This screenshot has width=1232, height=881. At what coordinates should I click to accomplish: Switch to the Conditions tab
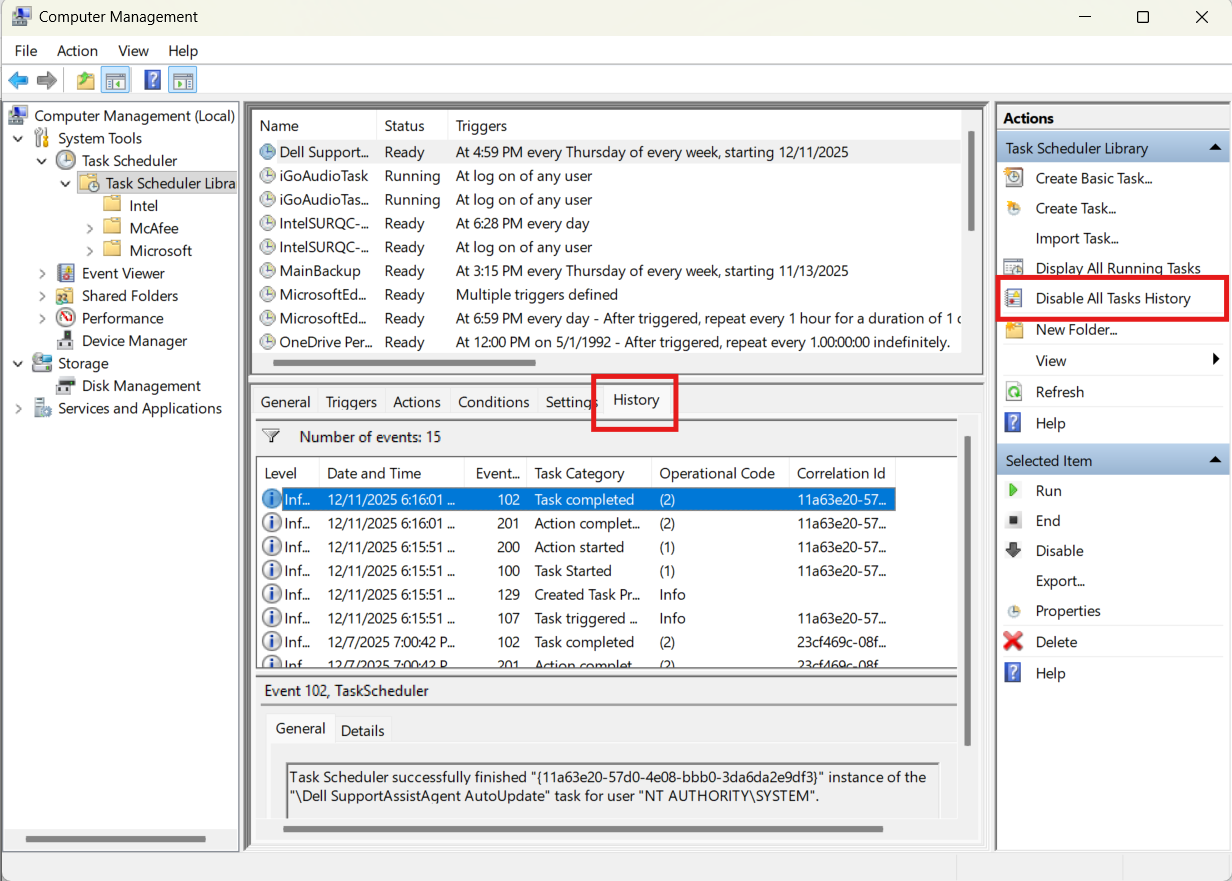[494, 402]
